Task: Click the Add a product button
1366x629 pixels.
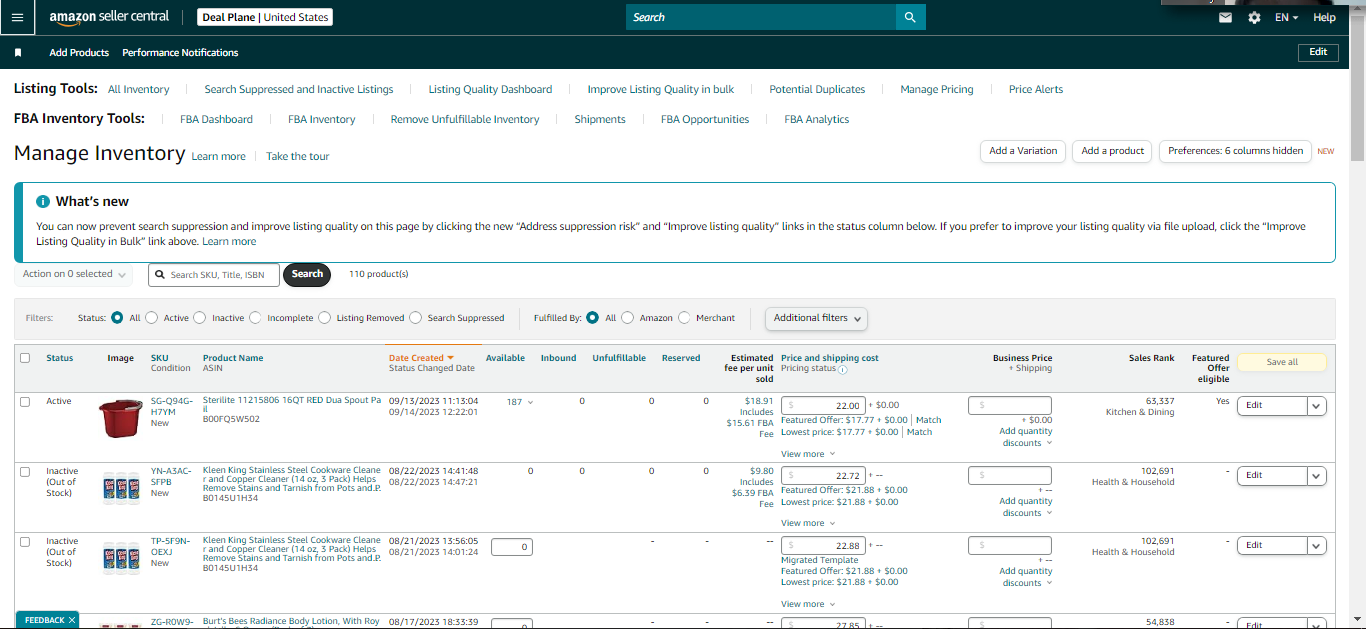Action: [x=1113, y=151]
